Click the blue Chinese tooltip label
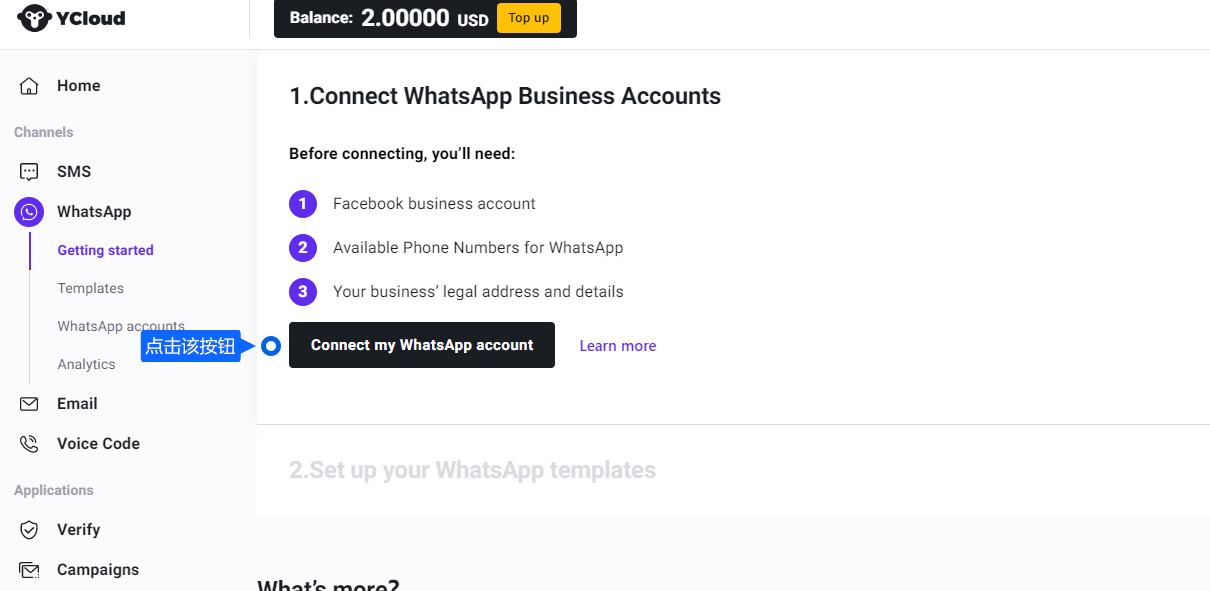 tap(190, 346)
